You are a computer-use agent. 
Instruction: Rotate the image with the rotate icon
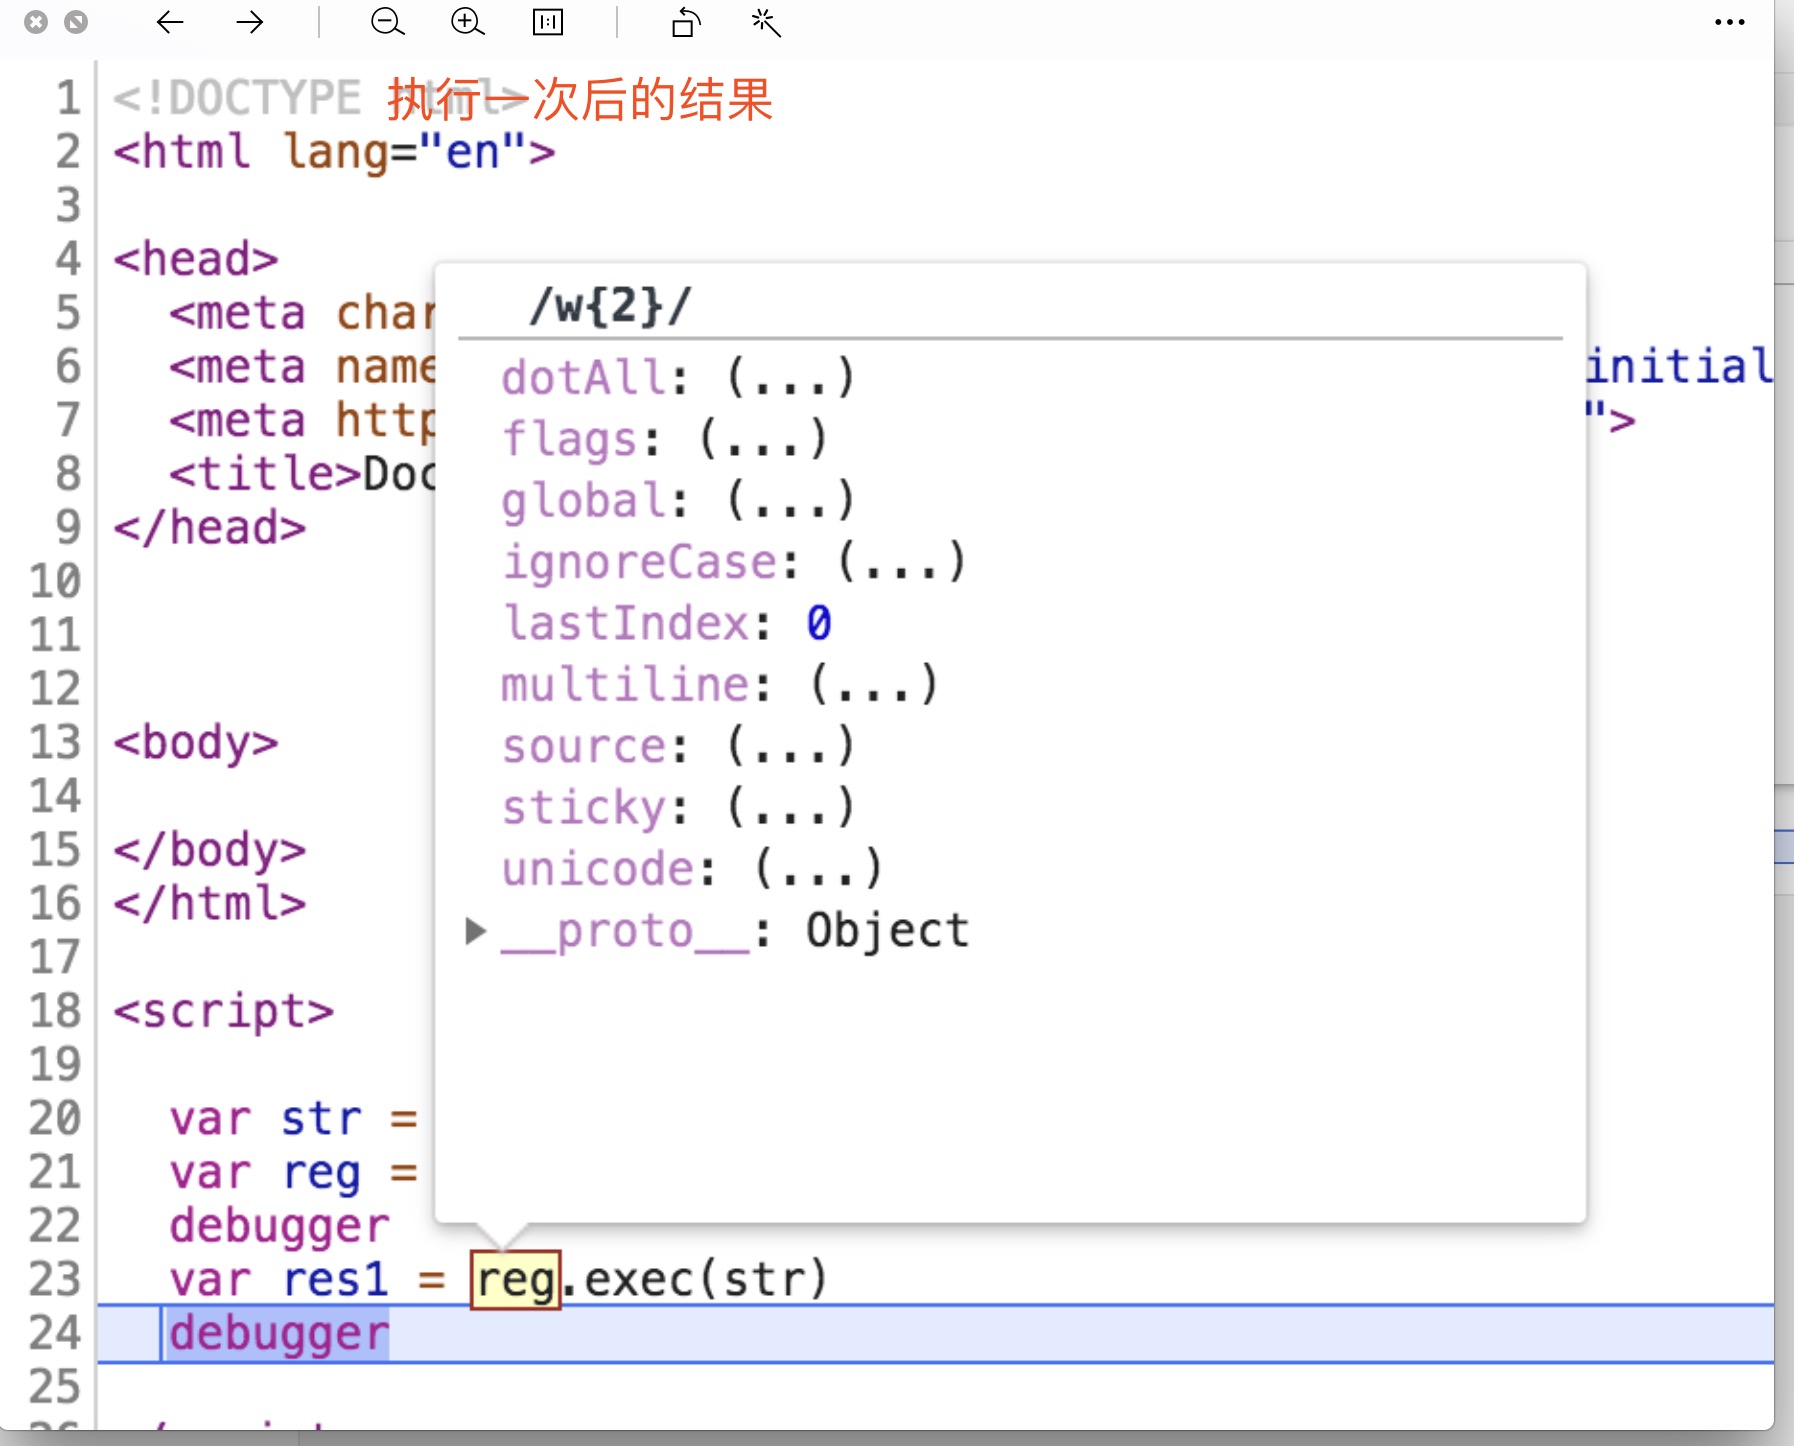(x=686, y=22)
